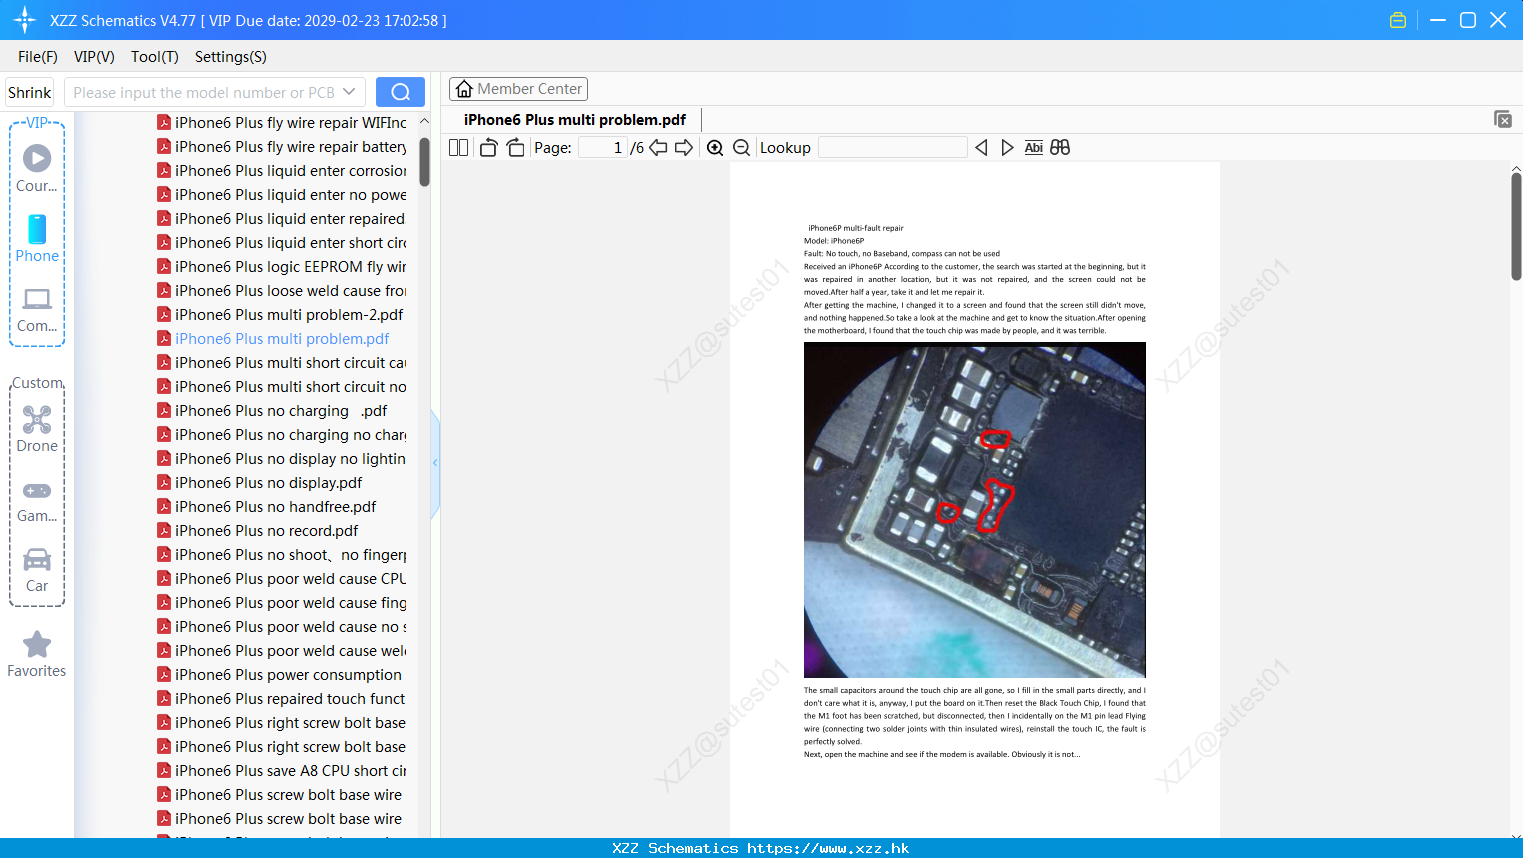Viewport: 1523px width, 858px height.
Task: Go to the previous PDF page
Action: [658, 147]
